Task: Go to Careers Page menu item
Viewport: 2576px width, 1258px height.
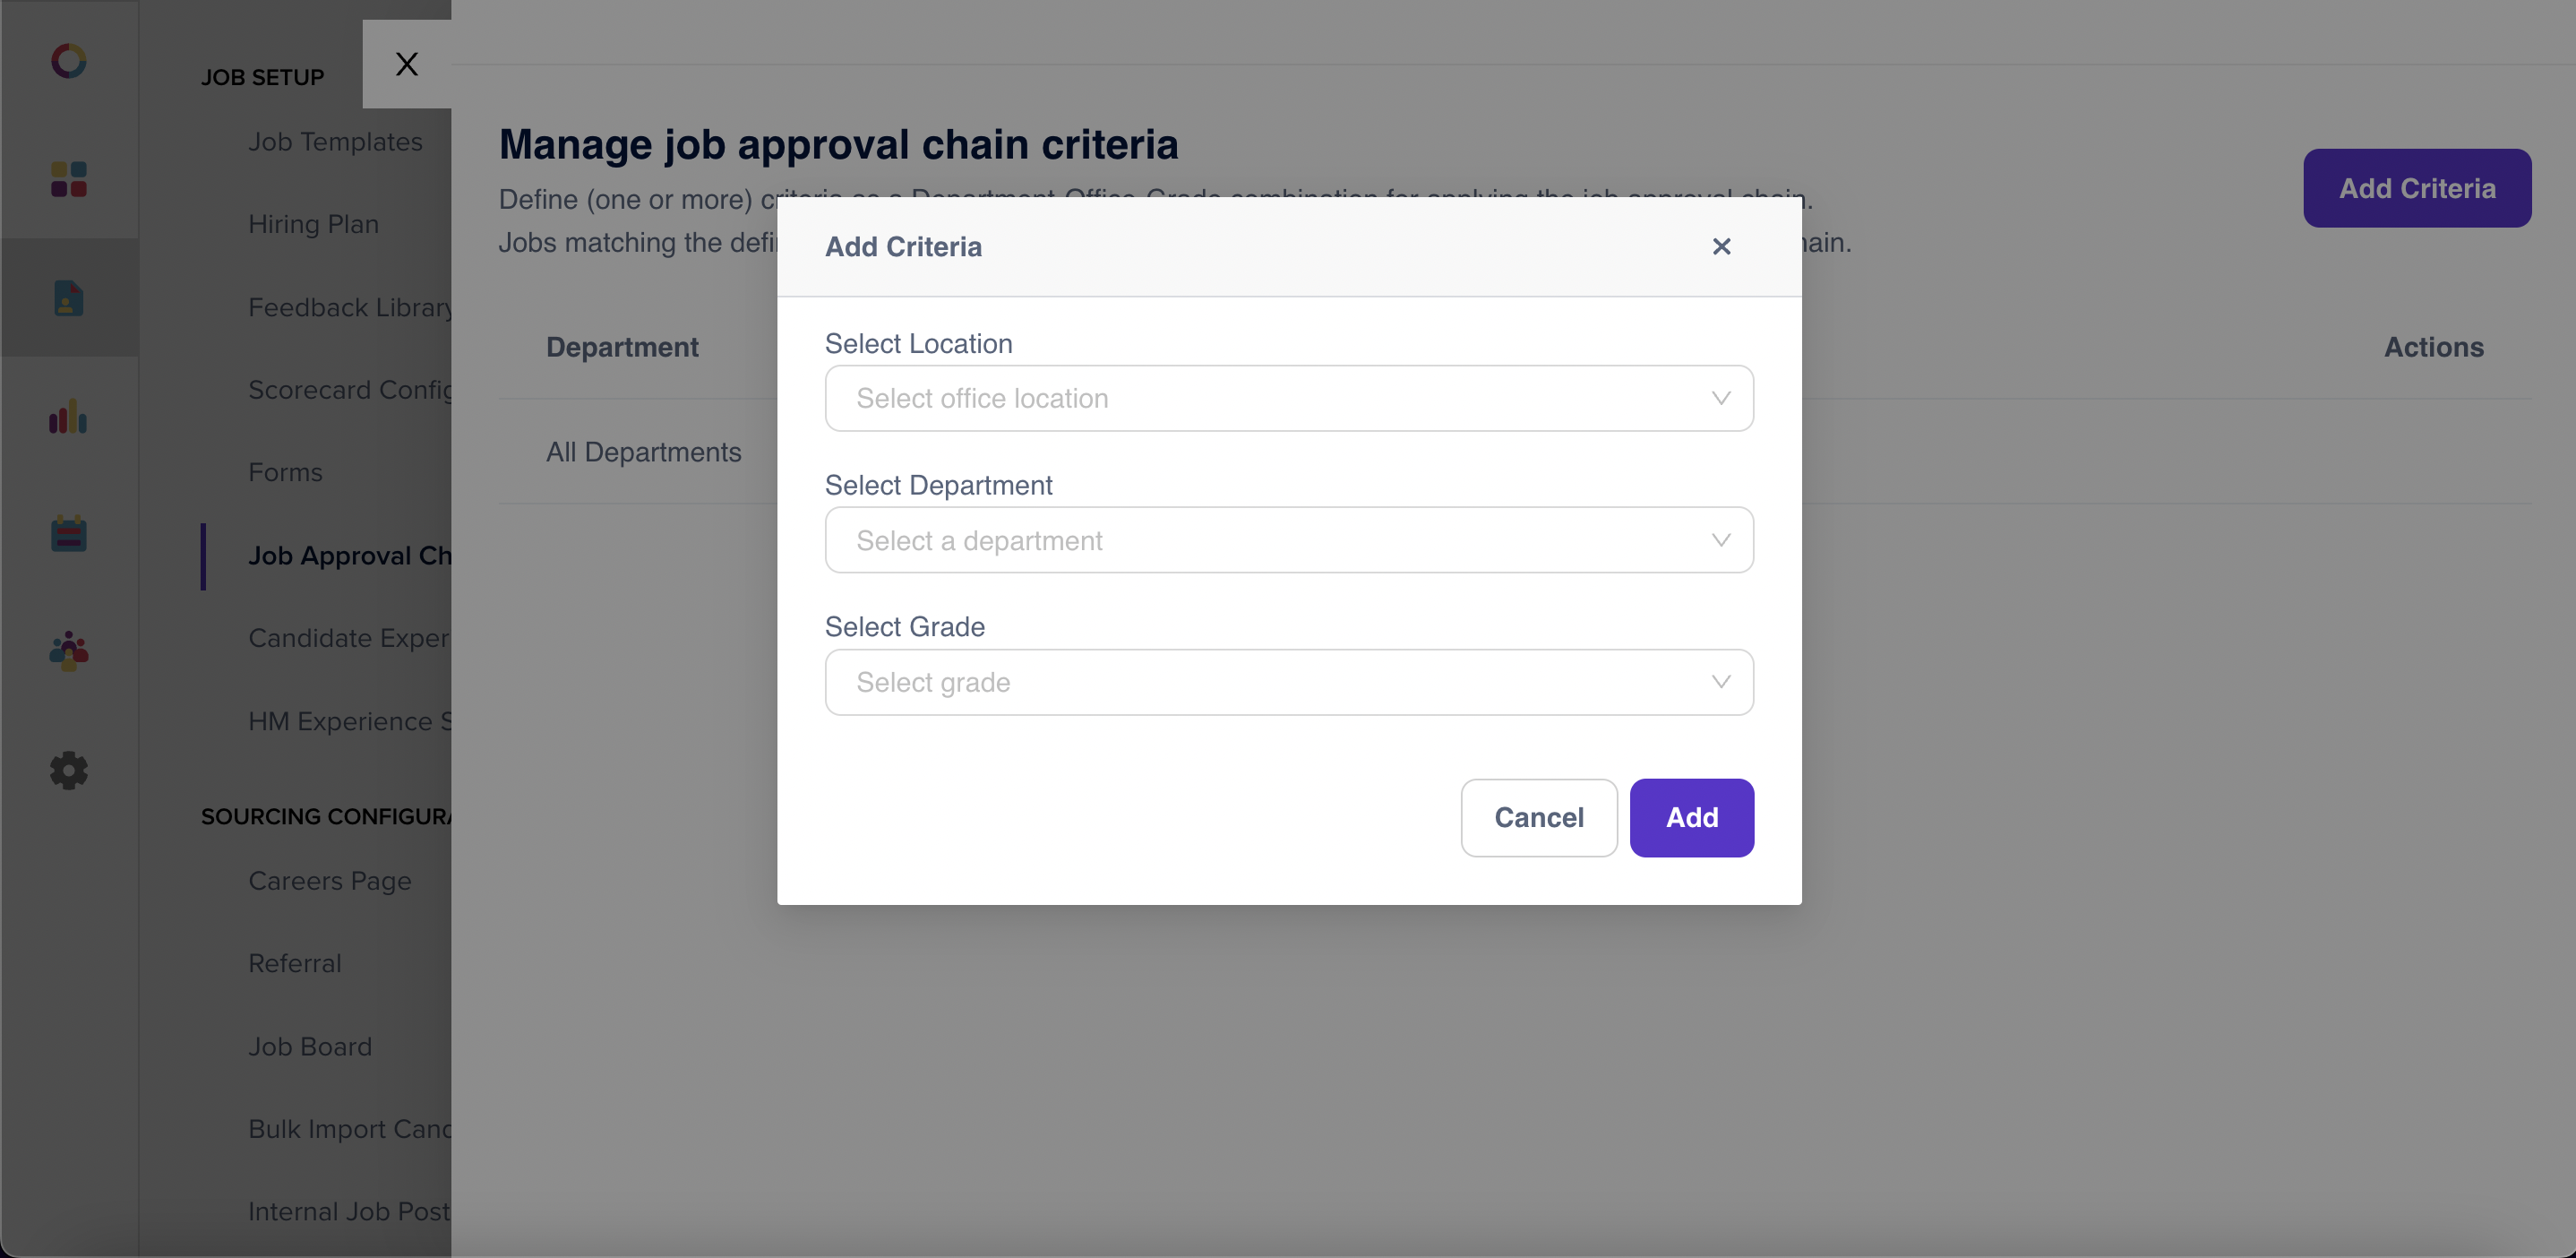Action: click(330, 881)
